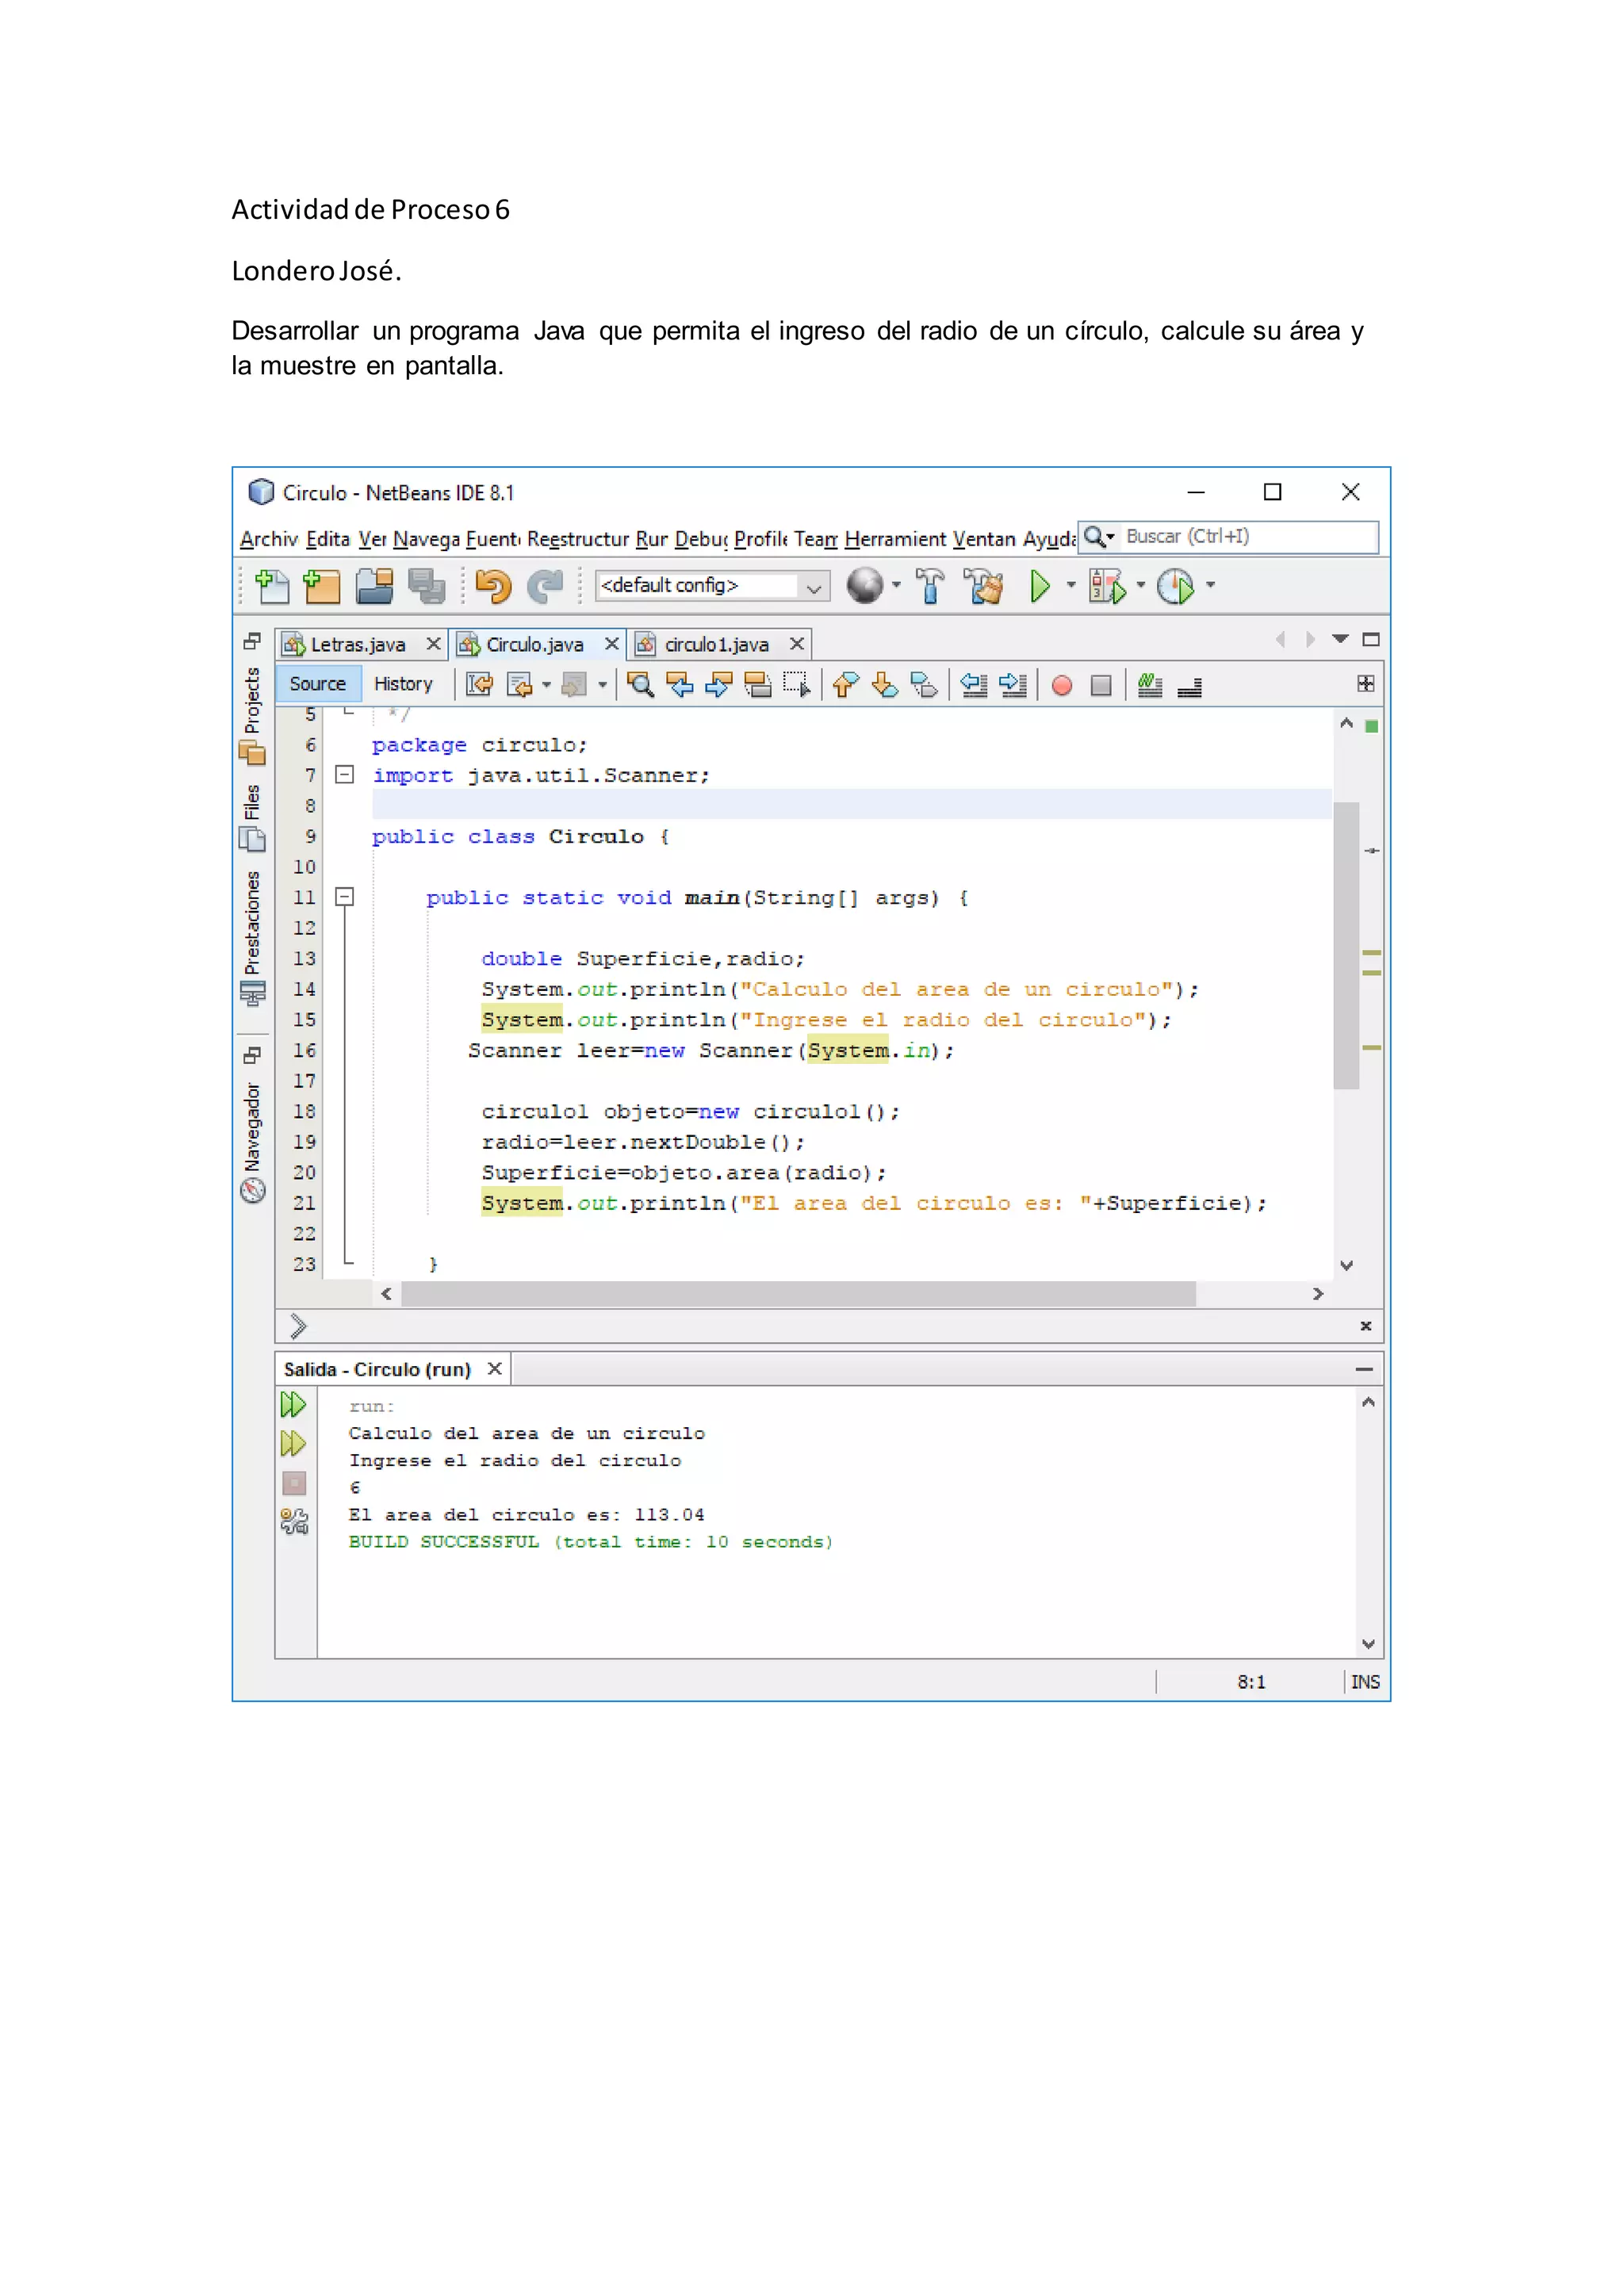Click the Profile Project clock icon
This screenshot has height=2296, width=1624.
1175,586
